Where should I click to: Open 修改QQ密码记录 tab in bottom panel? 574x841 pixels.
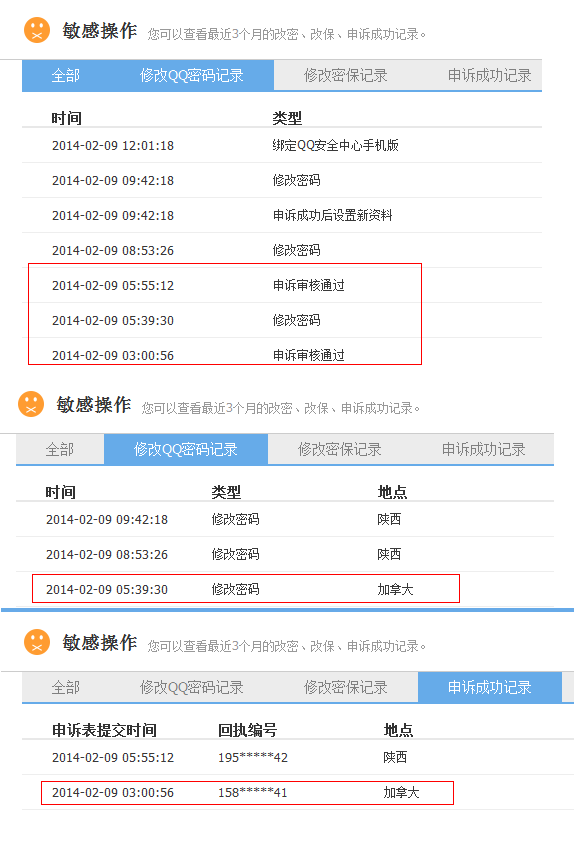point(192,687)
